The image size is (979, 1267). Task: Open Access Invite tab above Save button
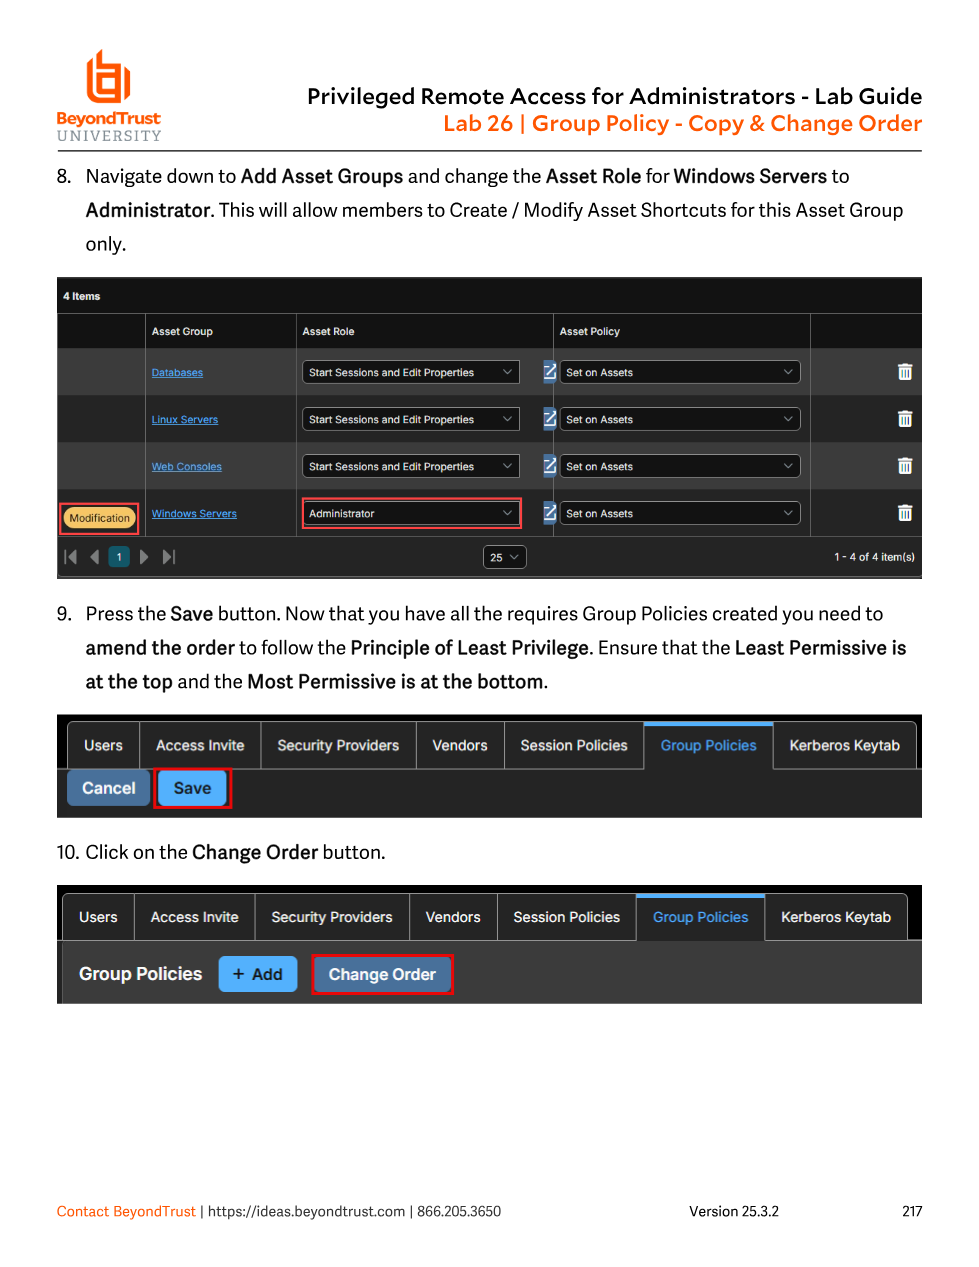pos(200,746)
